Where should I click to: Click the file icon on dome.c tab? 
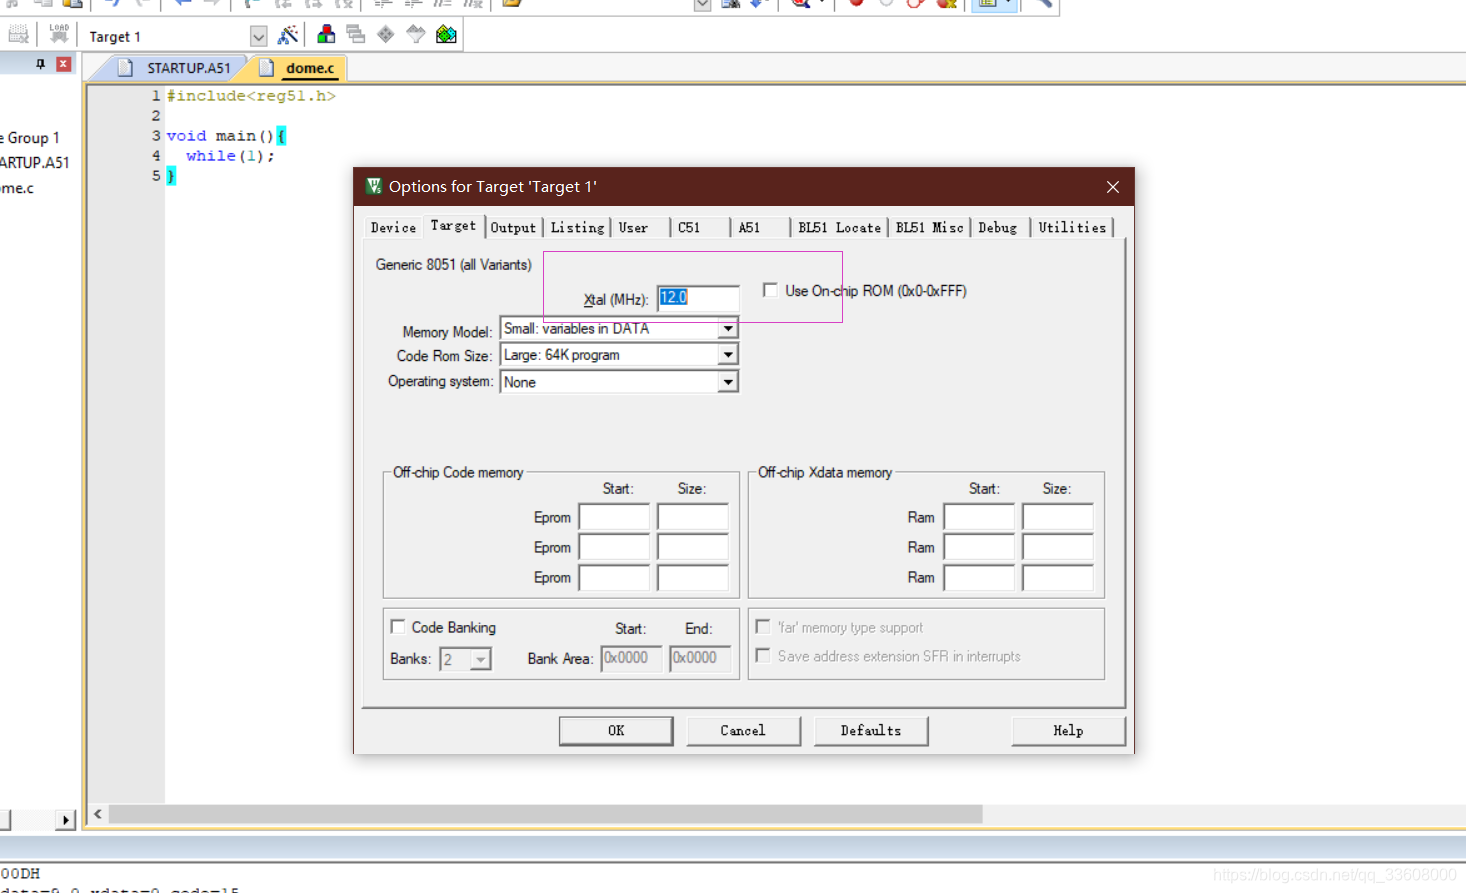(266, 68)
